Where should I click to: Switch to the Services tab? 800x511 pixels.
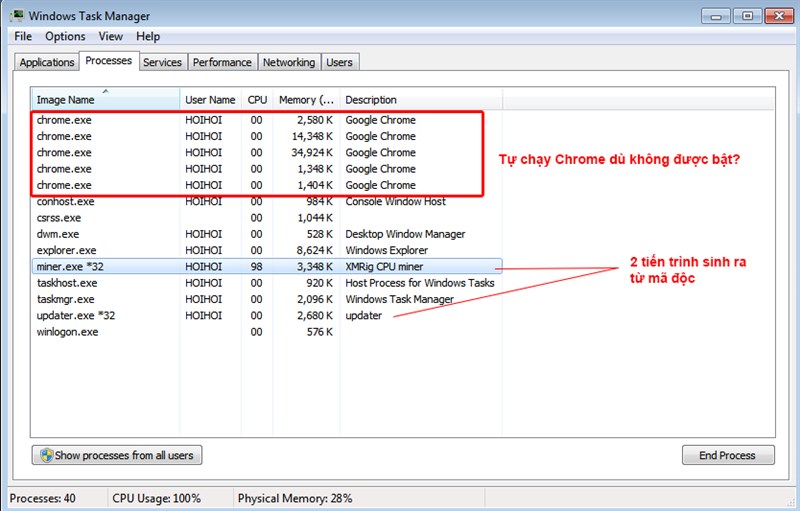pyautogui.click(x=162, y=62)
